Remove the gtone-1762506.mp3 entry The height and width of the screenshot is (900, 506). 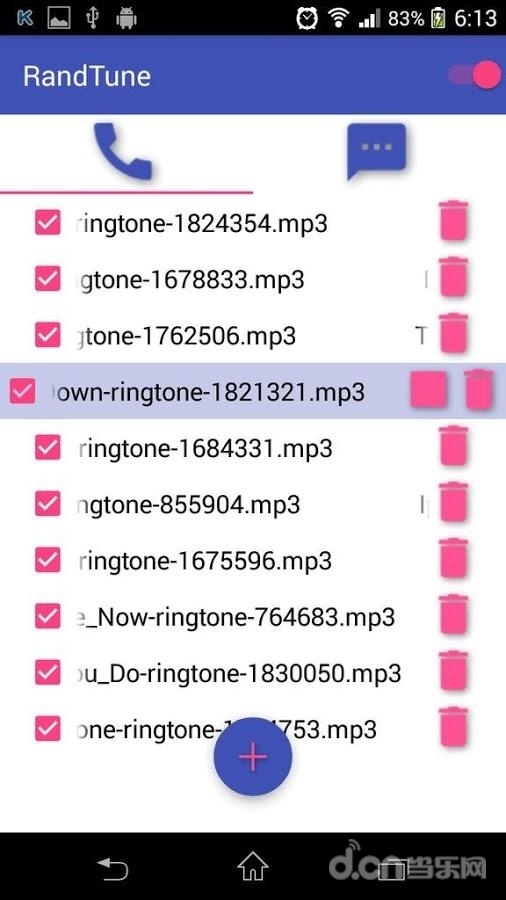[x=454, y=333]
